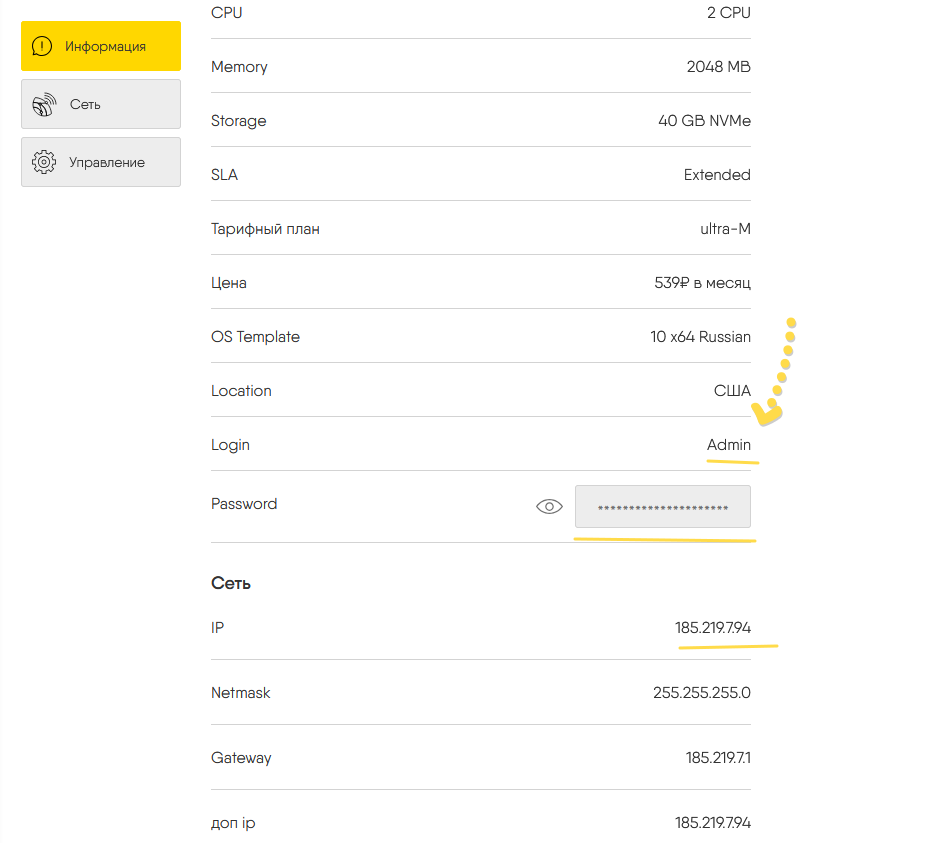This screenshot has height=843, width=930.
Task: Click the Netmask value 255.255.255.0
Action: 701,693
